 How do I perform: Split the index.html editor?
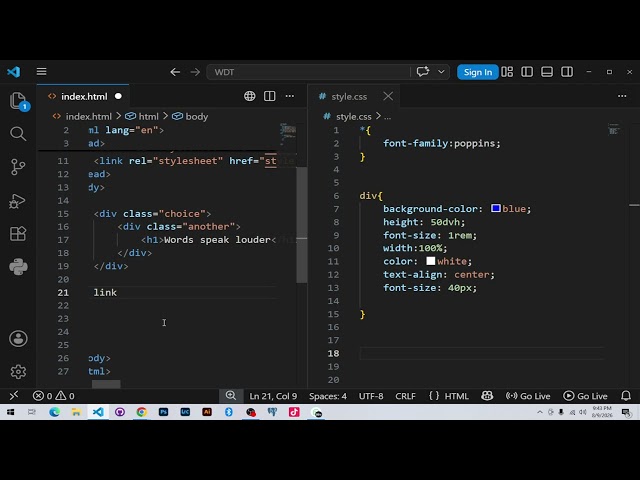coord(269,96)
